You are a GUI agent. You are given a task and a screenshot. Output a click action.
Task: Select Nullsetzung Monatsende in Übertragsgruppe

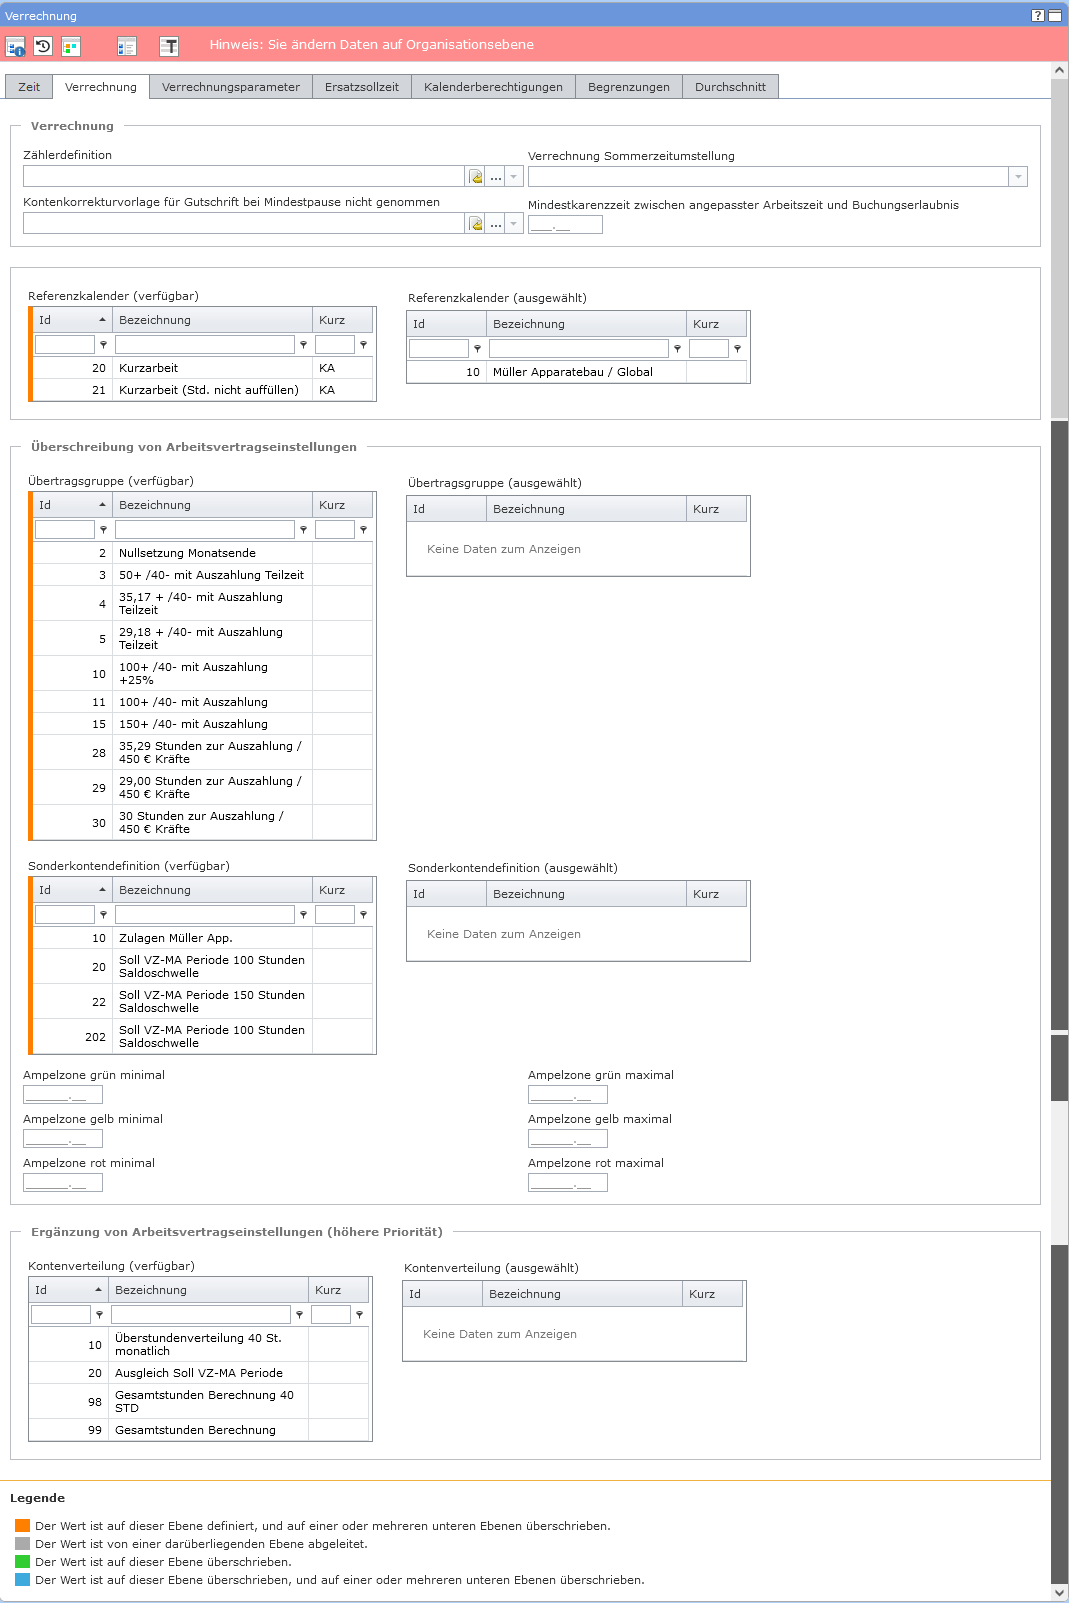pos(187,553)
